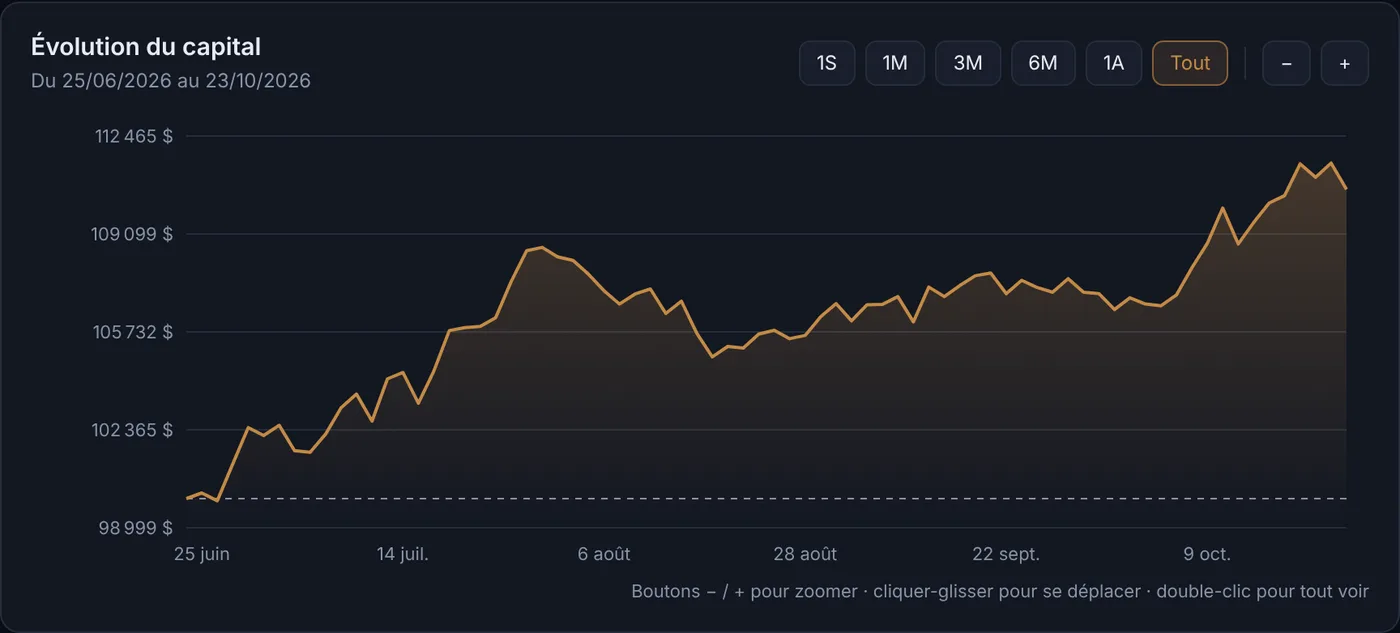Click the 102 365 $ axis label

133,430
